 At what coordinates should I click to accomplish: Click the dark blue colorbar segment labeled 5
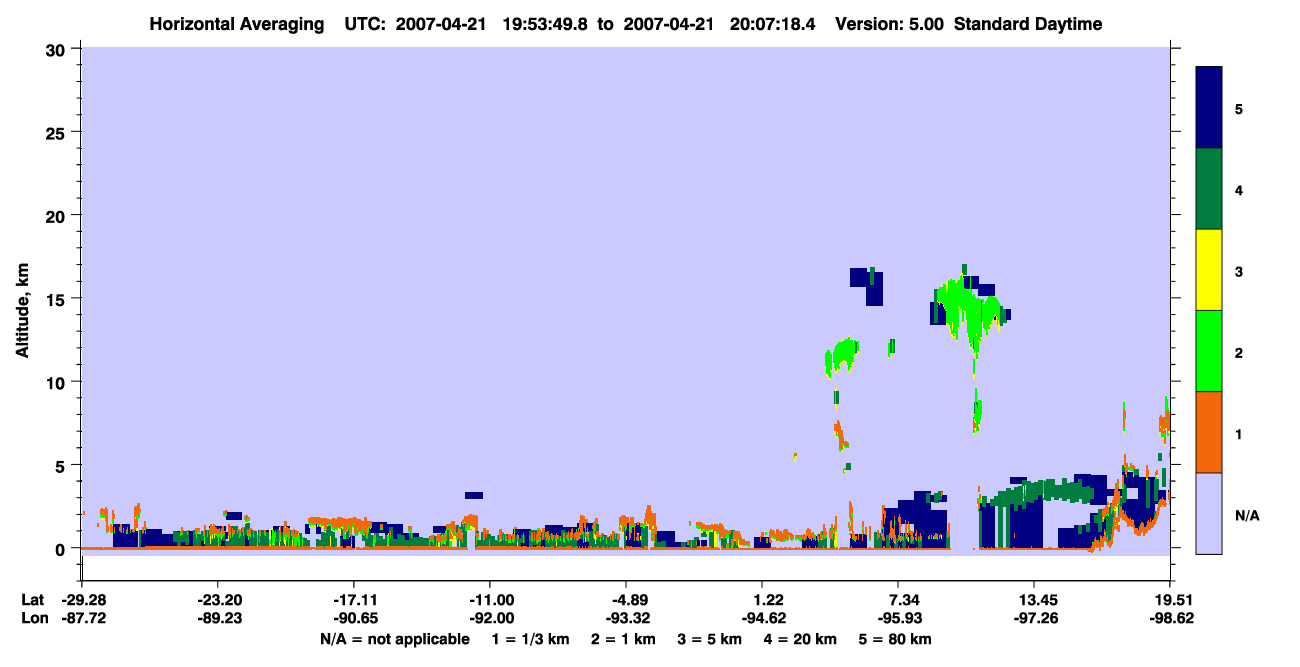click(x=1208, y=108)
